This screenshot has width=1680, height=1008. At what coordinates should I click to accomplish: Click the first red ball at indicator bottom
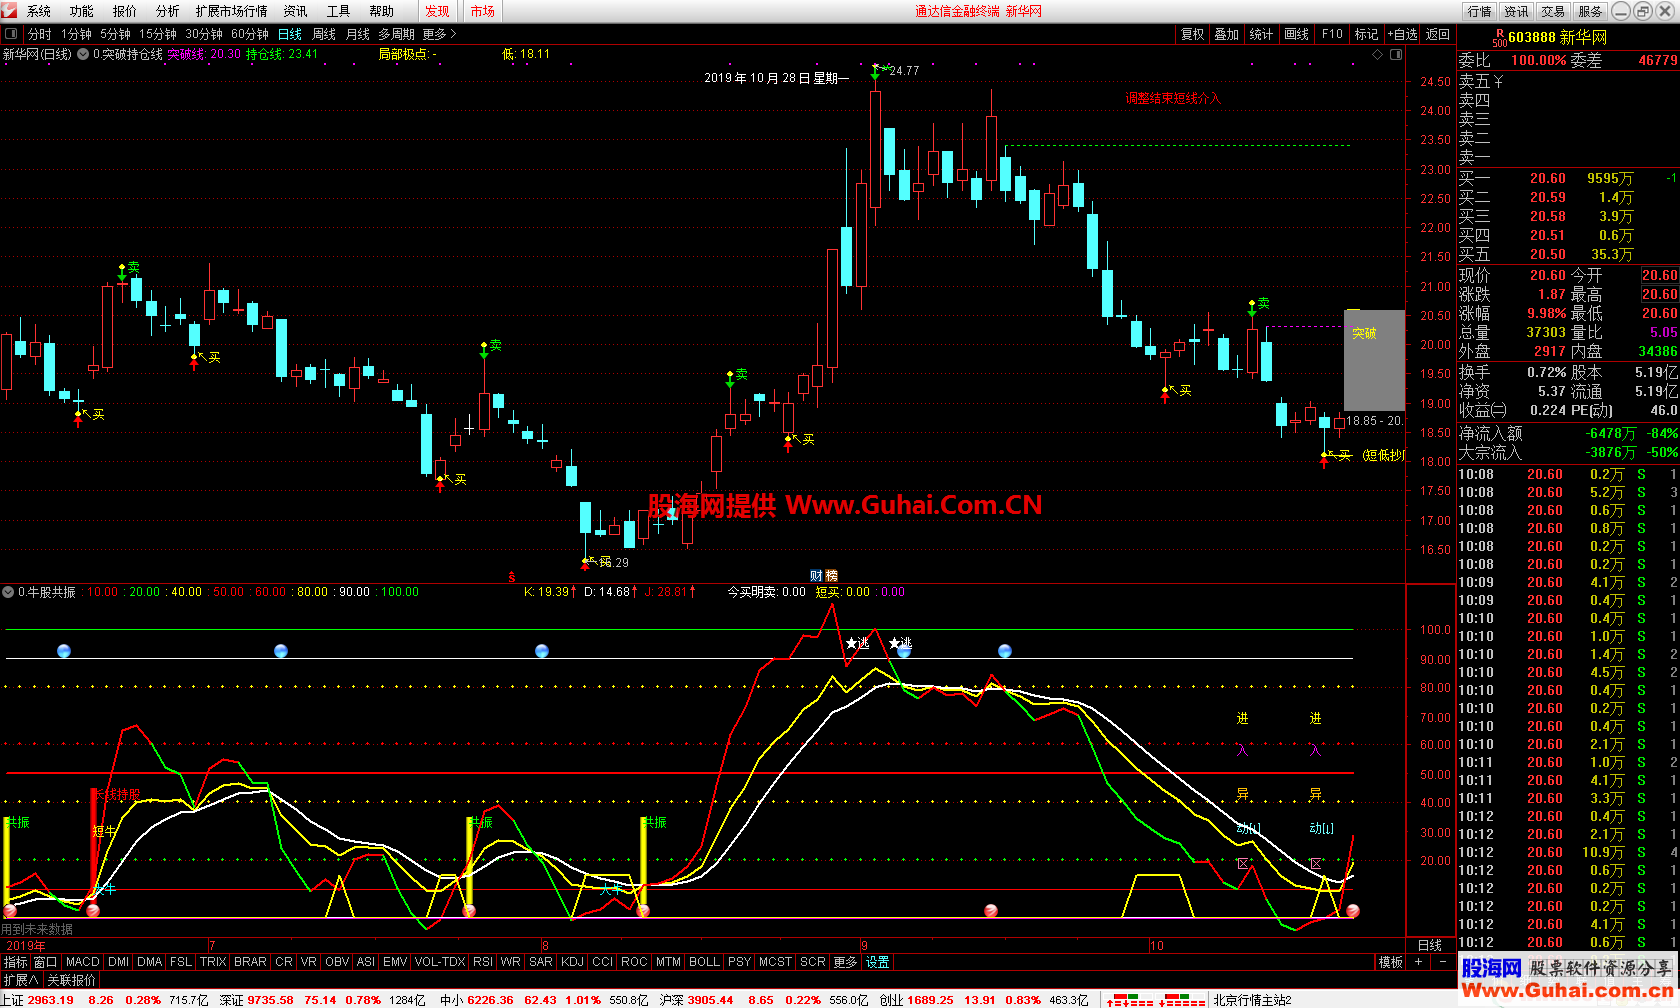point(10,911)
